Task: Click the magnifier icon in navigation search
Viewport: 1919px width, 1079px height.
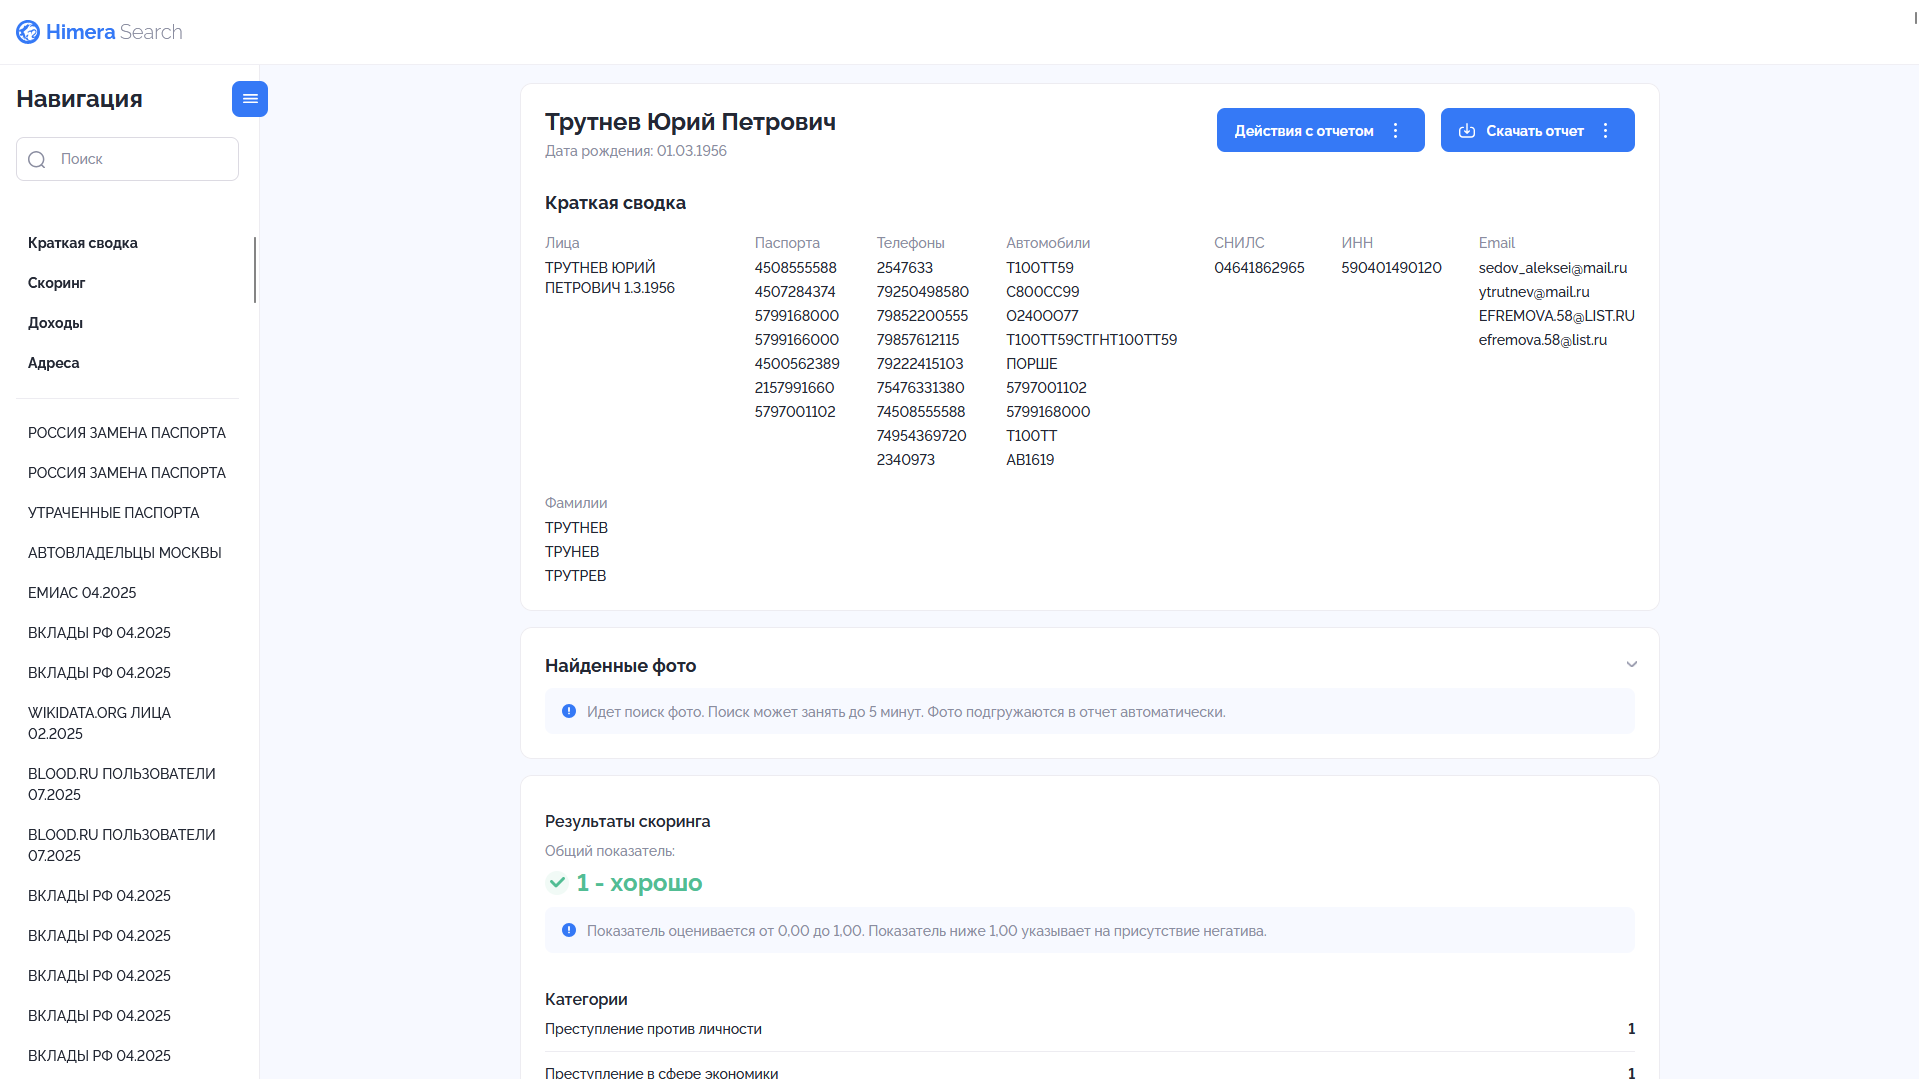Action: [x=37, y=160]
